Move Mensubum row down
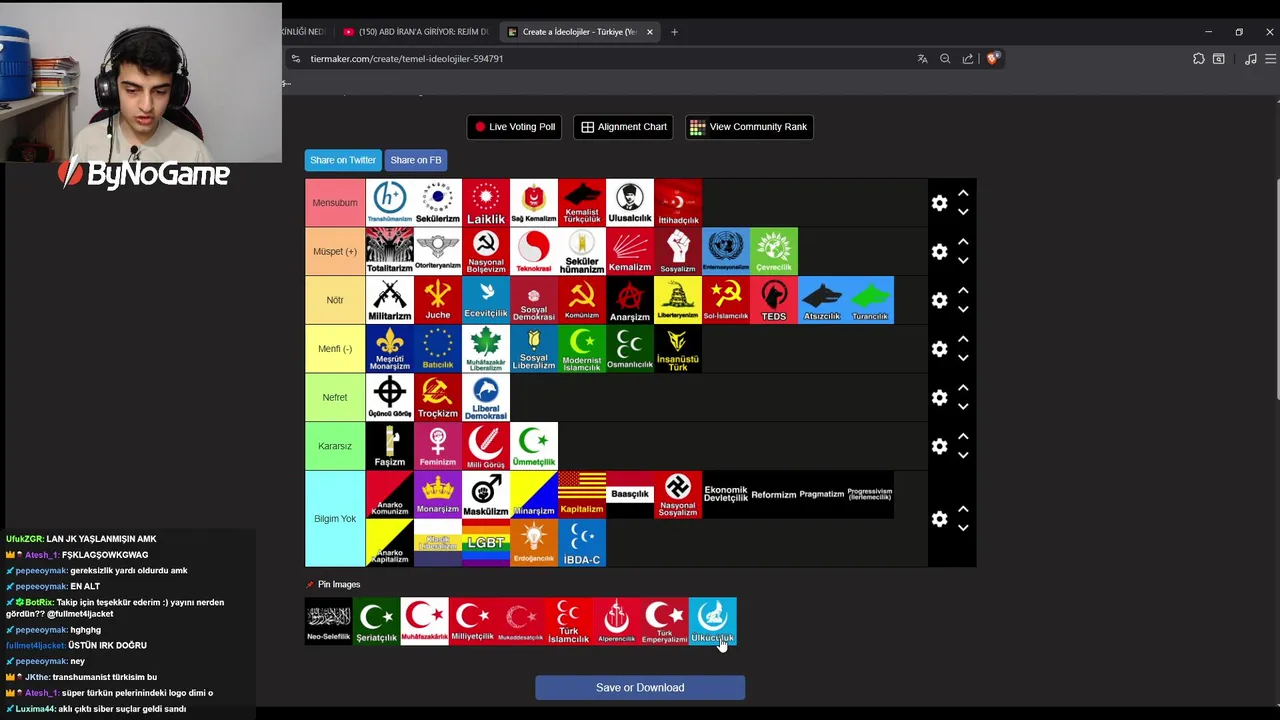This screenshot has height=720, width=1280. point(963,212)
